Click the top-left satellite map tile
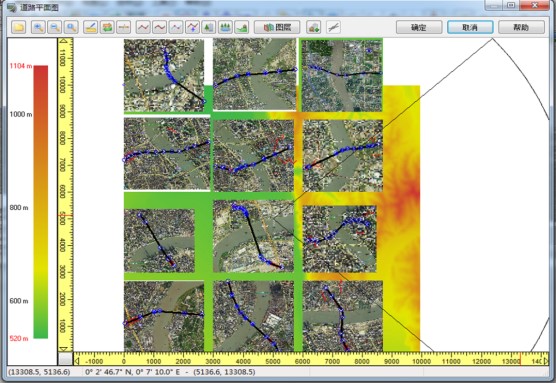 click(x=164, y=76)
